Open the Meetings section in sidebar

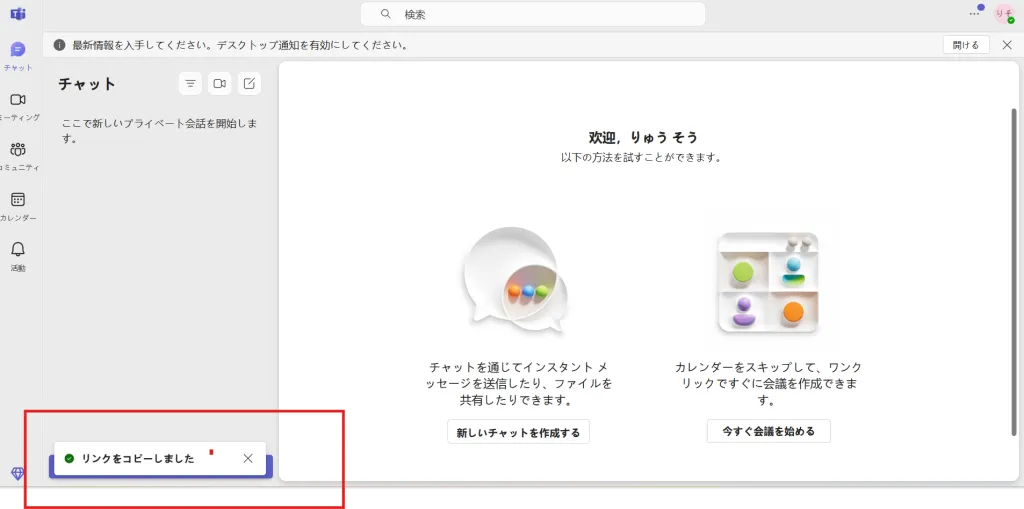[18, 107]
